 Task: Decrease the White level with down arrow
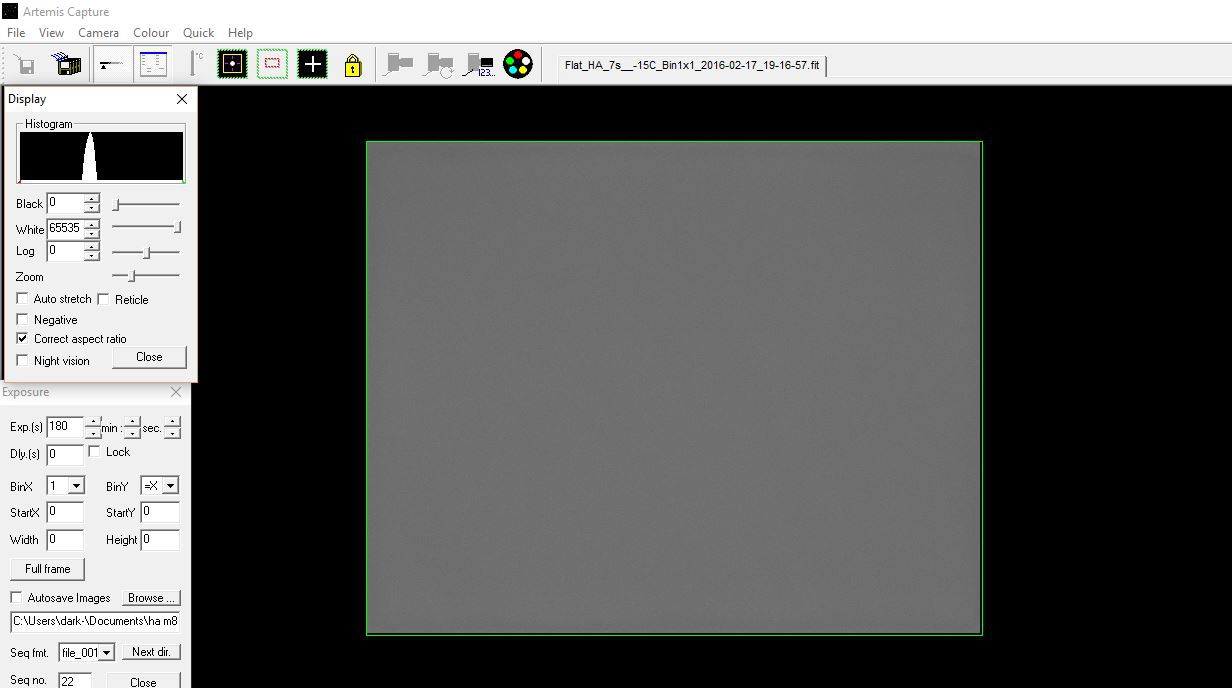[92, 234]
